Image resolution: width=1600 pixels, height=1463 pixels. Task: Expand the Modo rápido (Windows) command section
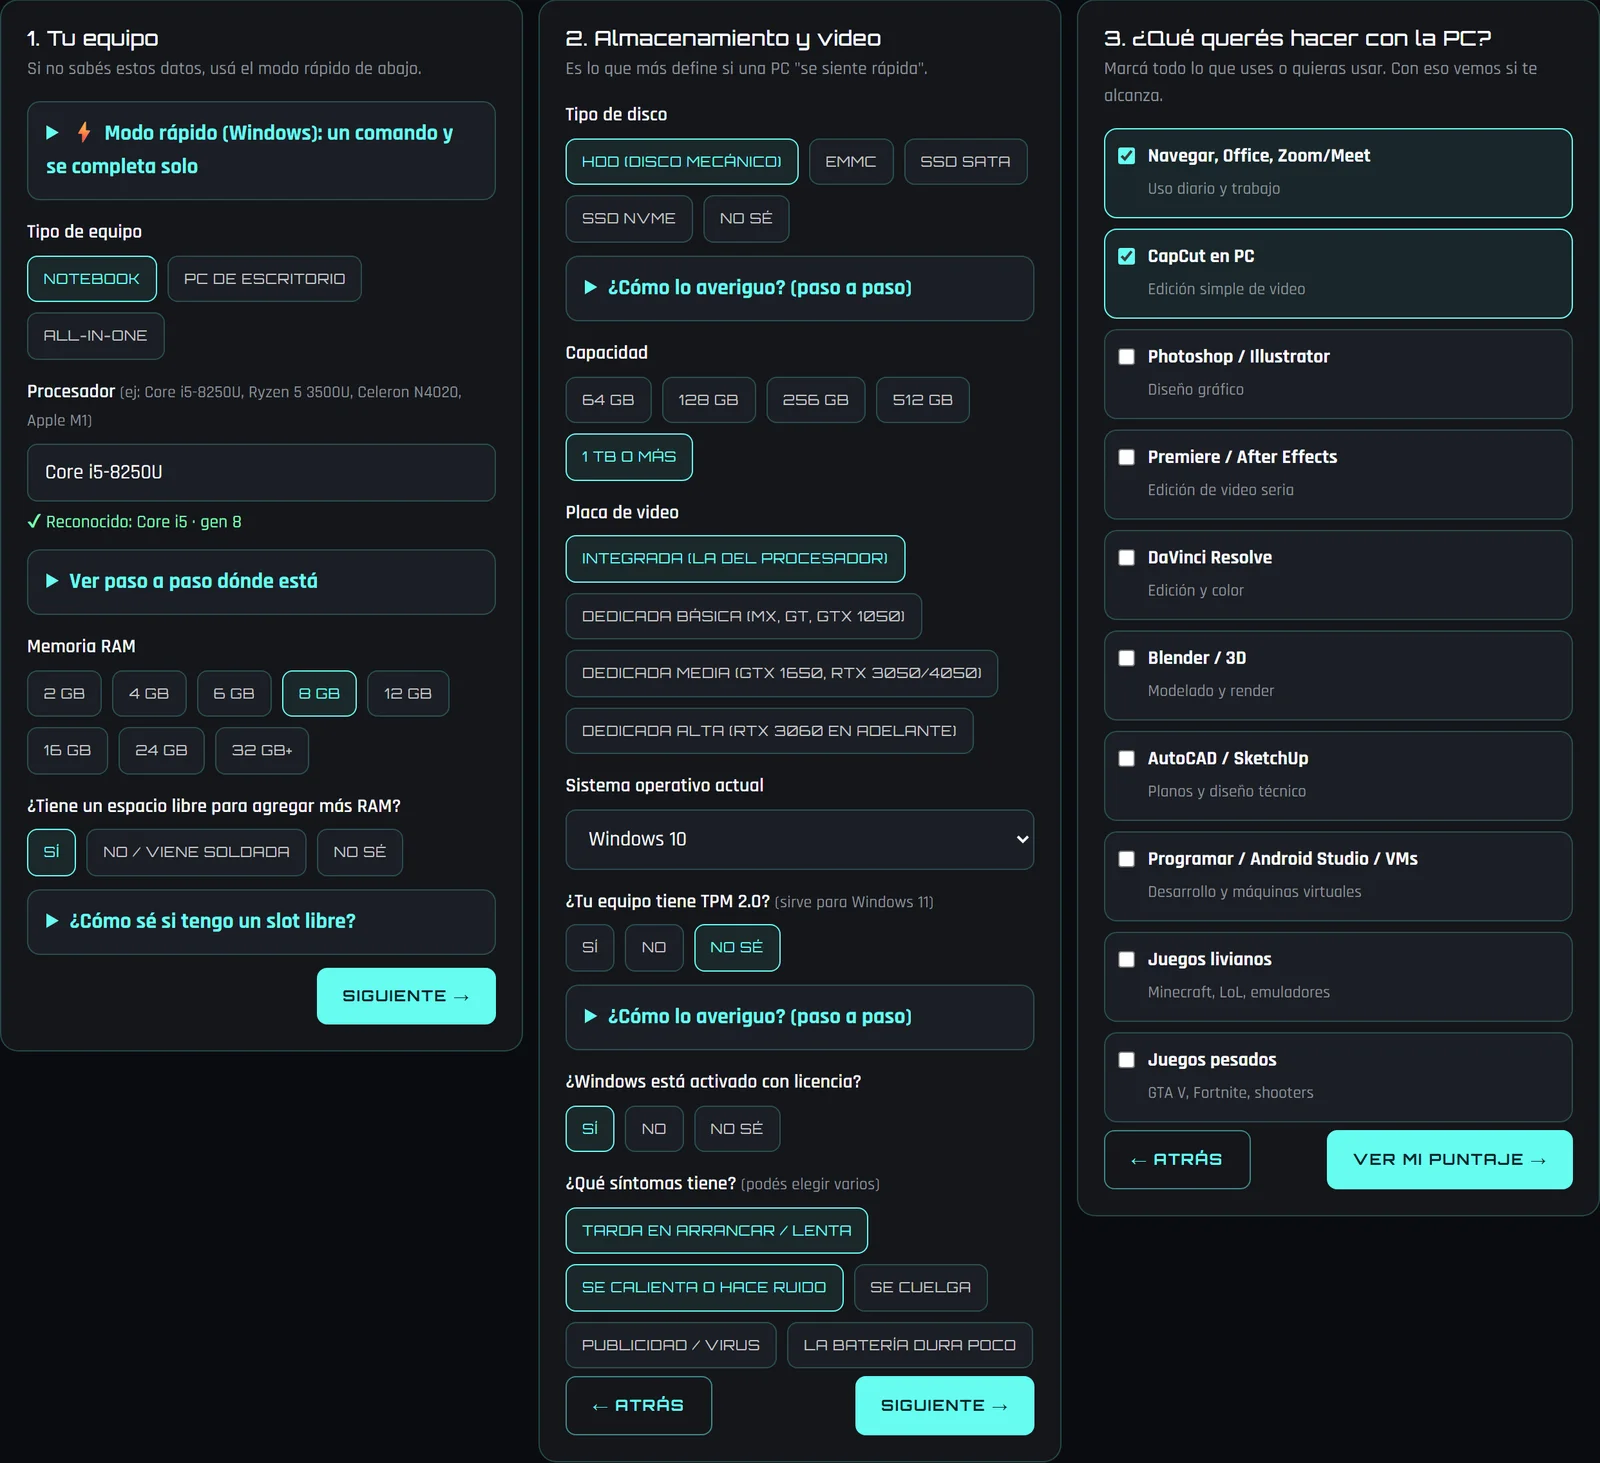pos(261,150)
